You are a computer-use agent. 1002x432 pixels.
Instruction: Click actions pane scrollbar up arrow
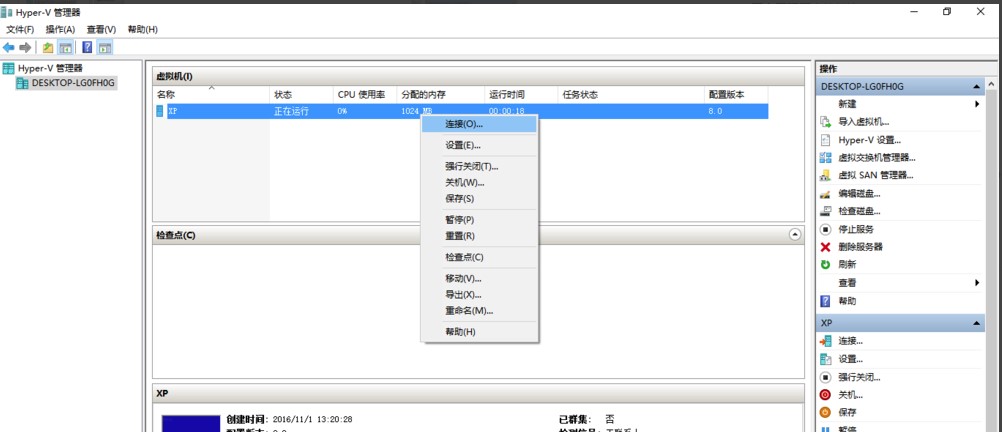(992, 84)
